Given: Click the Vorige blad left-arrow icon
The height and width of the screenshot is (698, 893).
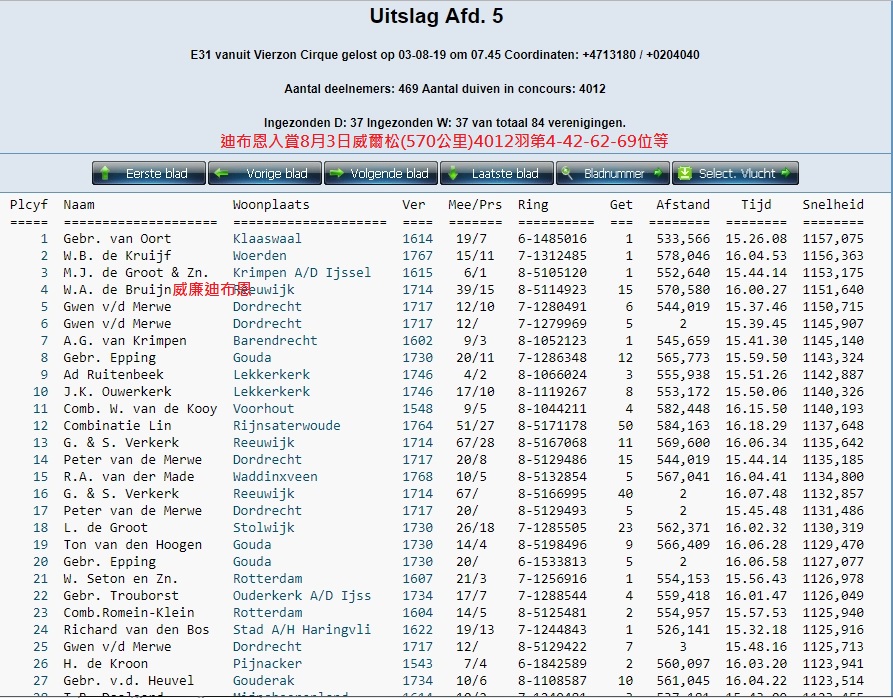Looking at the screenshot, I should [222, 174].
